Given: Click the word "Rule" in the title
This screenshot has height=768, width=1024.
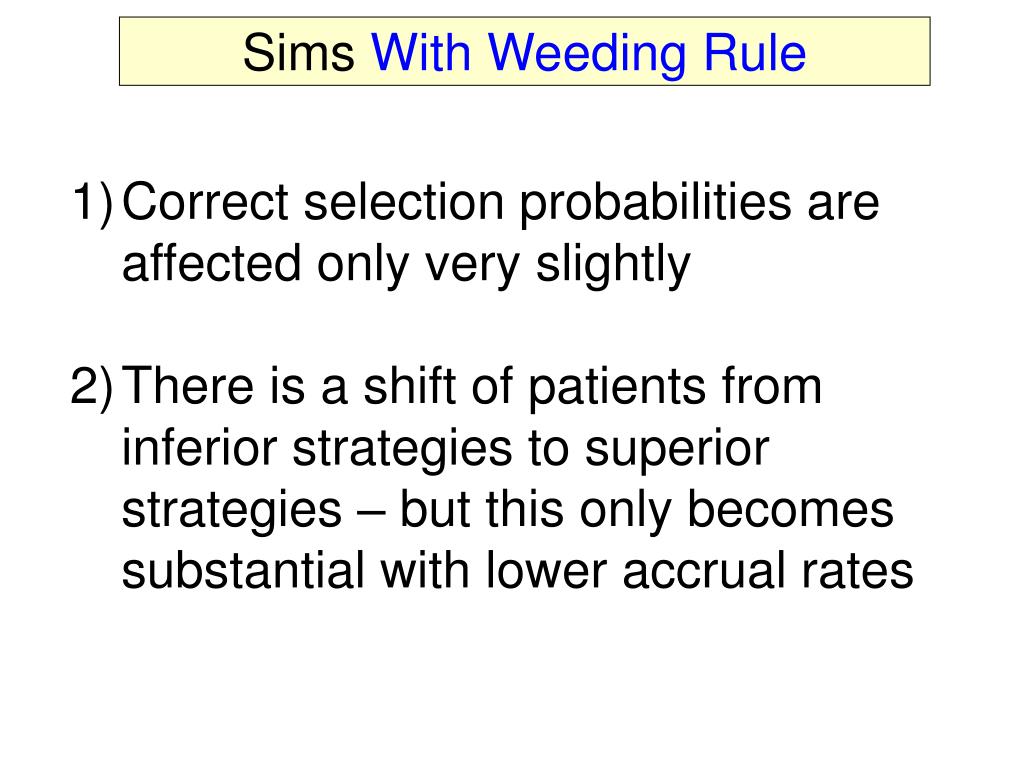Looking at the screenshot, I should [754, 52].
